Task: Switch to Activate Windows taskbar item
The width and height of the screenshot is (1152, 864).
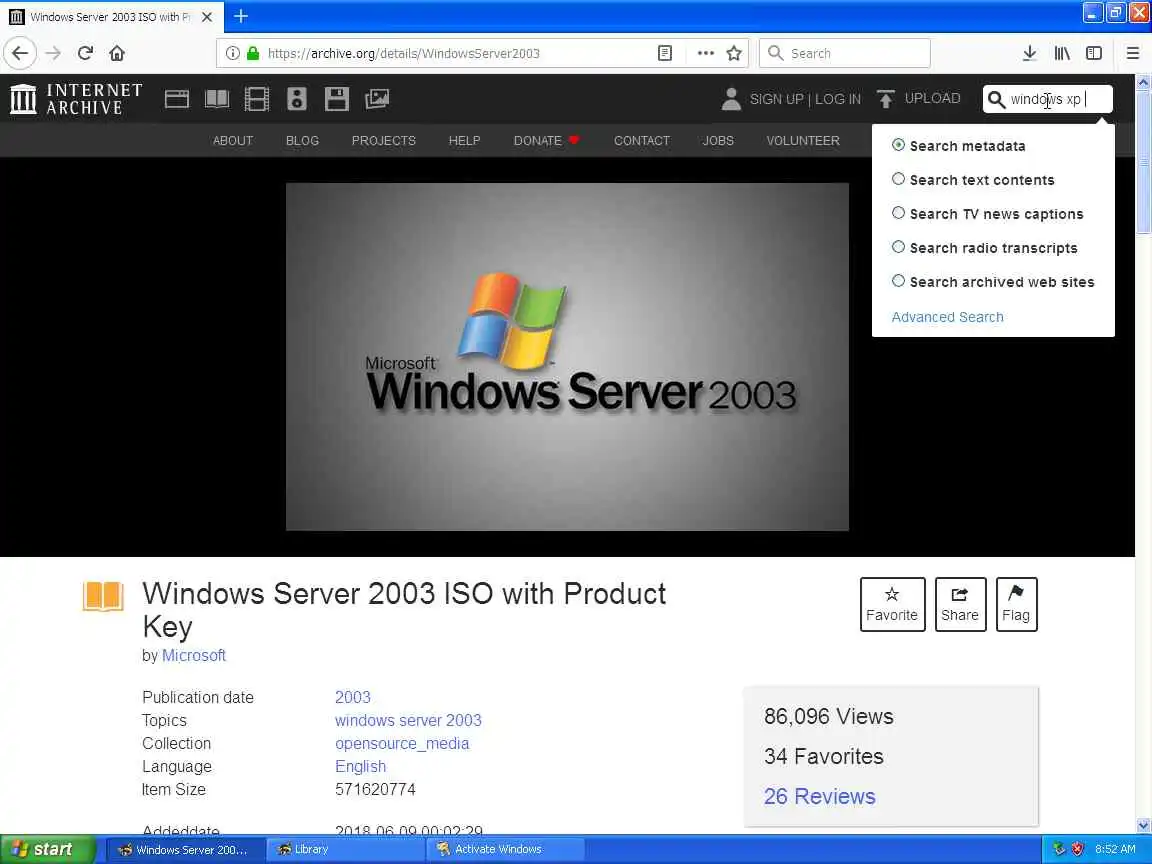Action: (x=505, y=849)
